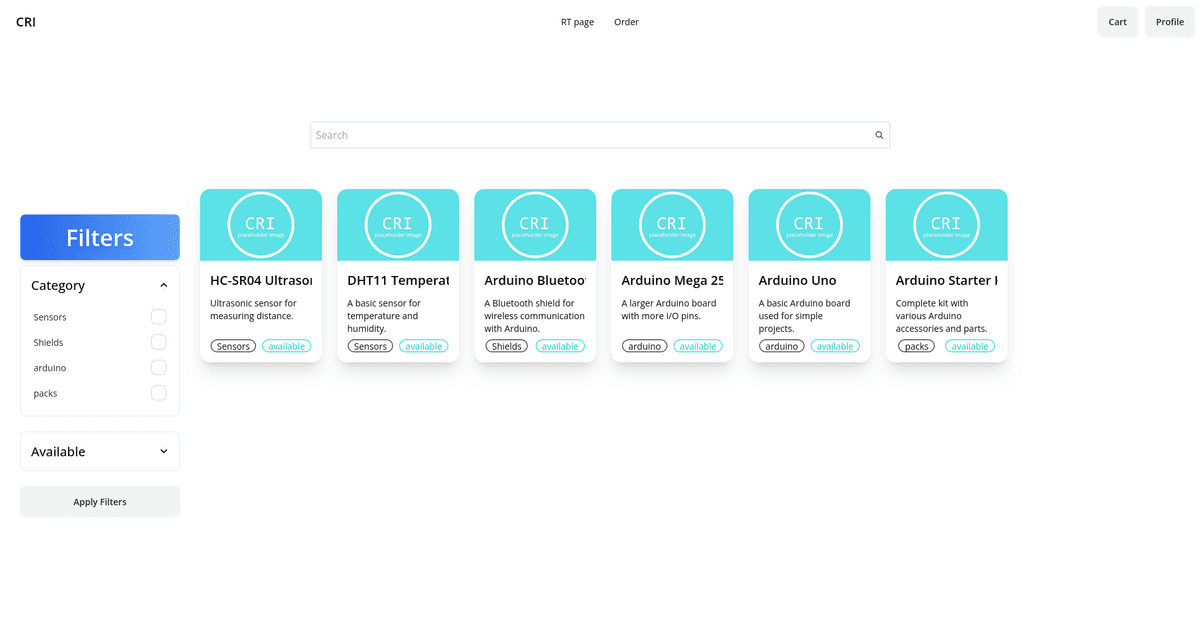The height and width of the screenshot is (618, 1200).
Task: Open the Profile page
Action: [x=1170, y=22]
